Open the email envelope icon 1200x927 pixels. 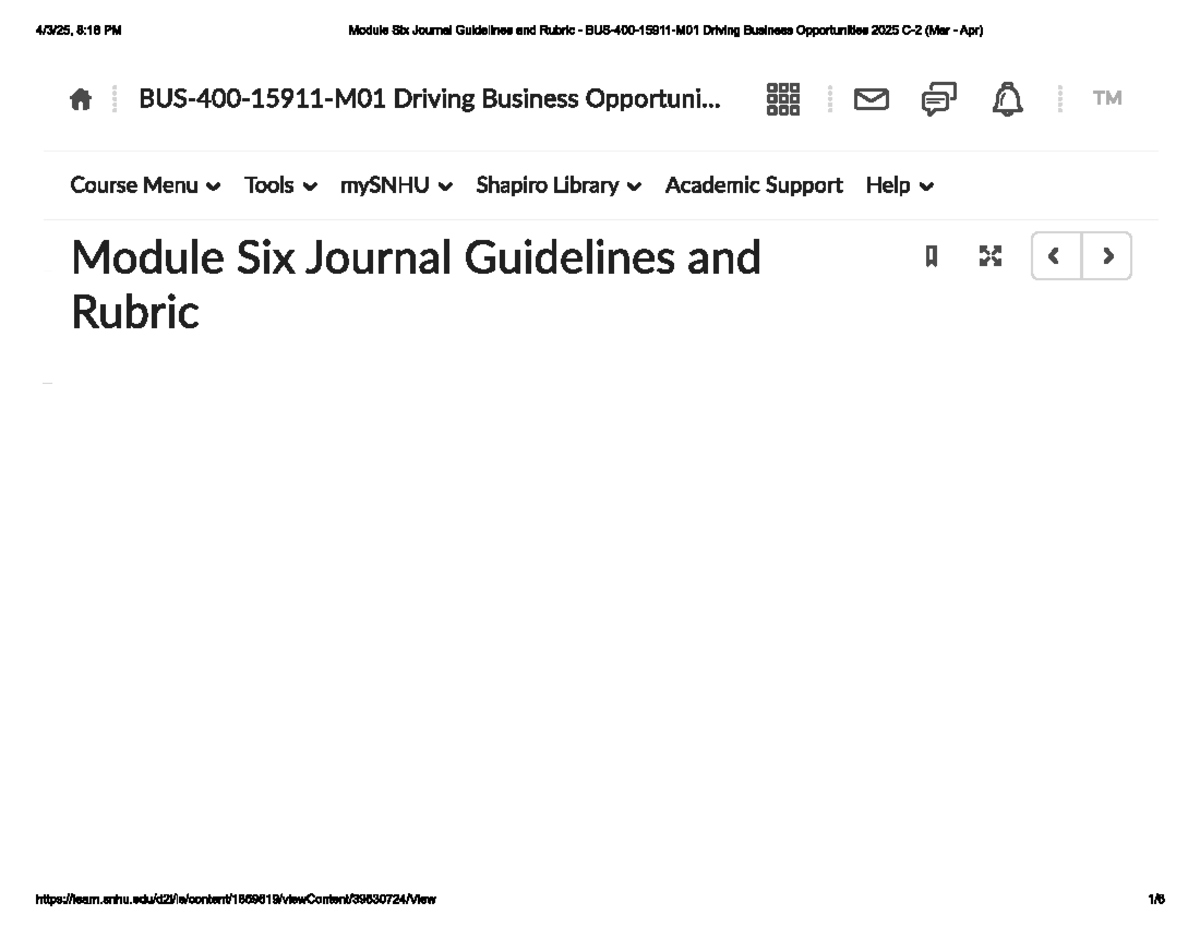click(871, 99)
